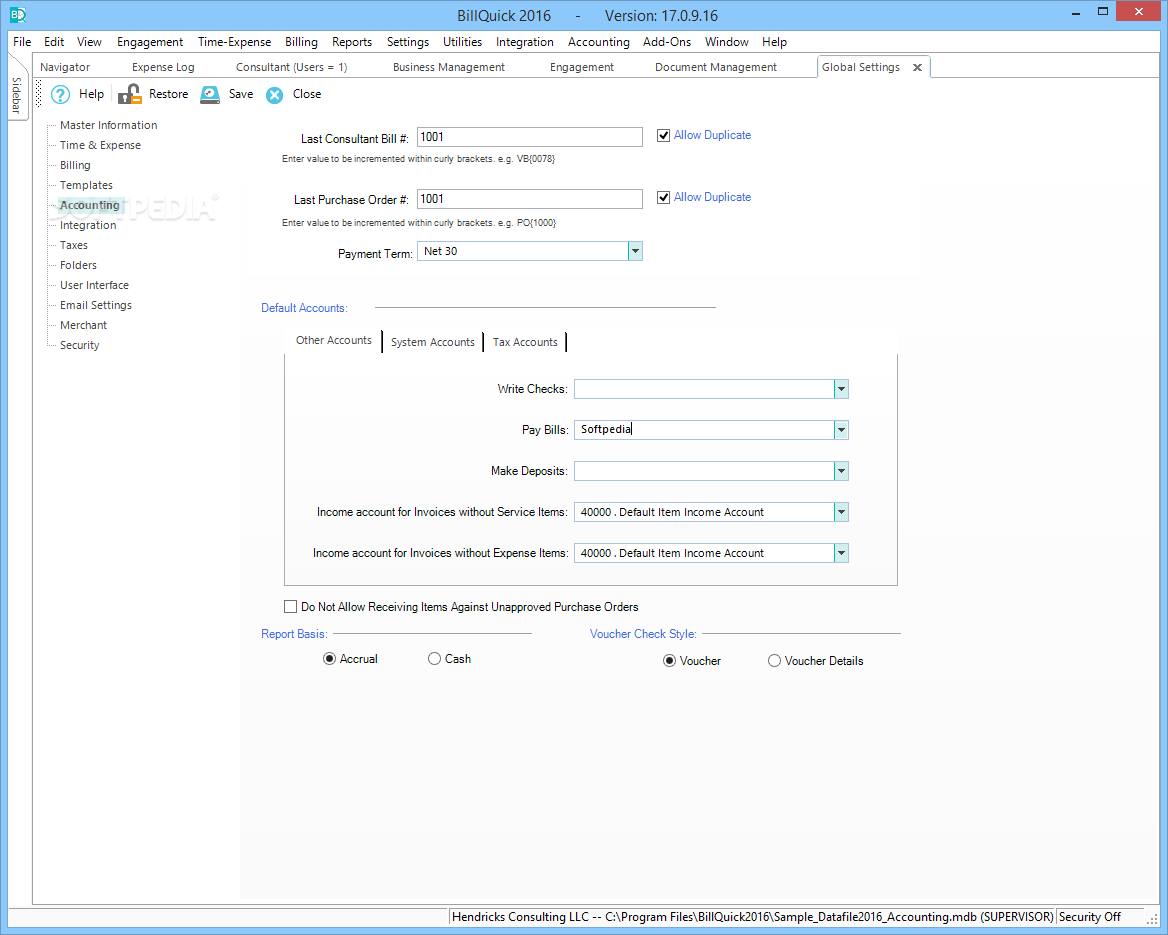This screenshot has width=1168, height=935.
Task: Open the File menu
Action: pyautogui.click(x=22, y=42)
